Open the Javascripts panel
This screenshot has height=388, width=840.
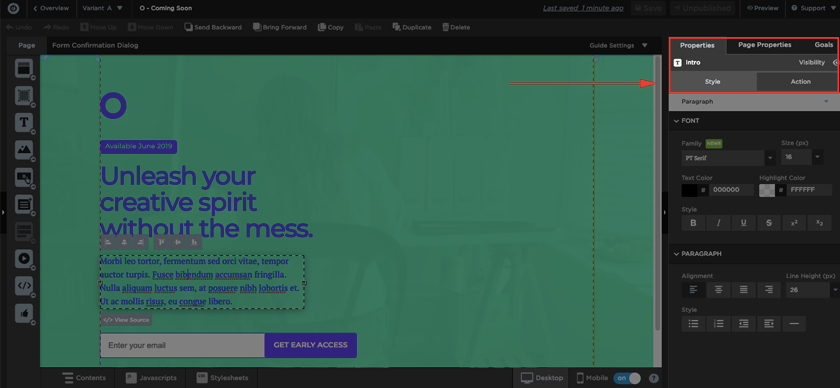coord(151,378)
